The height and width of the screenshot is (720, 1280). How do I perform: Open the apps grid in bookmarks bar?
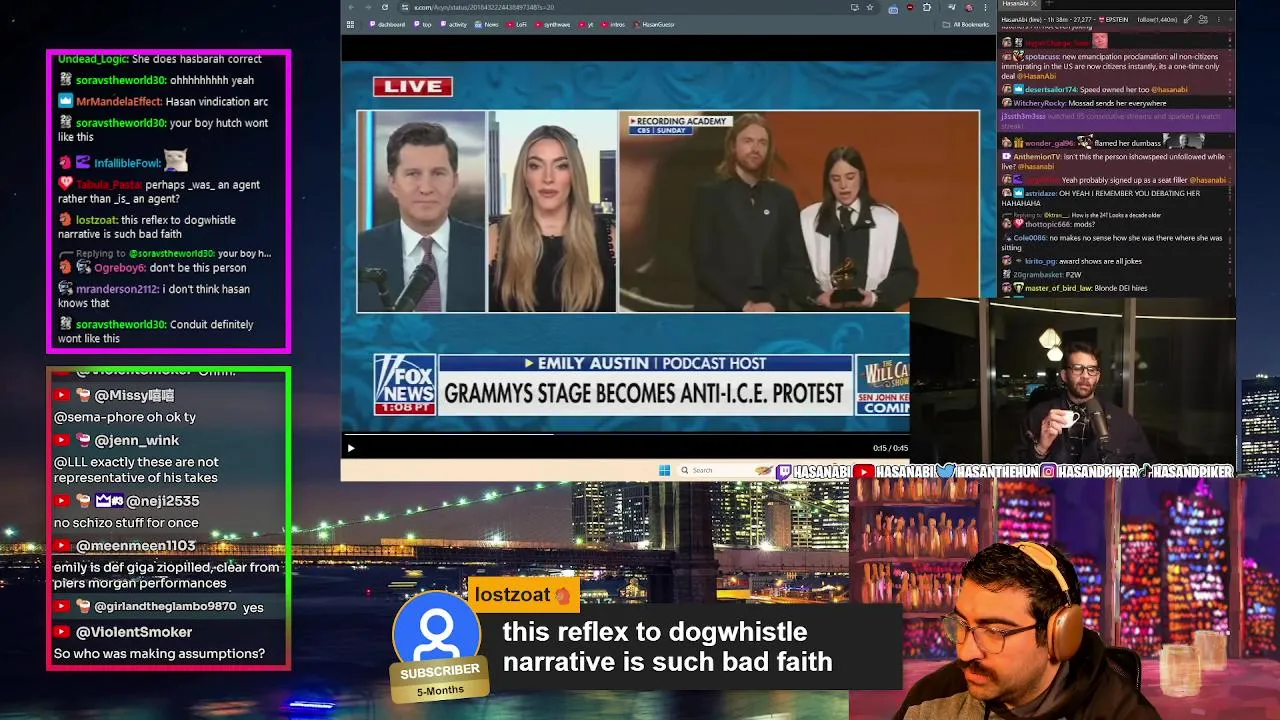[x=350, y=24]
